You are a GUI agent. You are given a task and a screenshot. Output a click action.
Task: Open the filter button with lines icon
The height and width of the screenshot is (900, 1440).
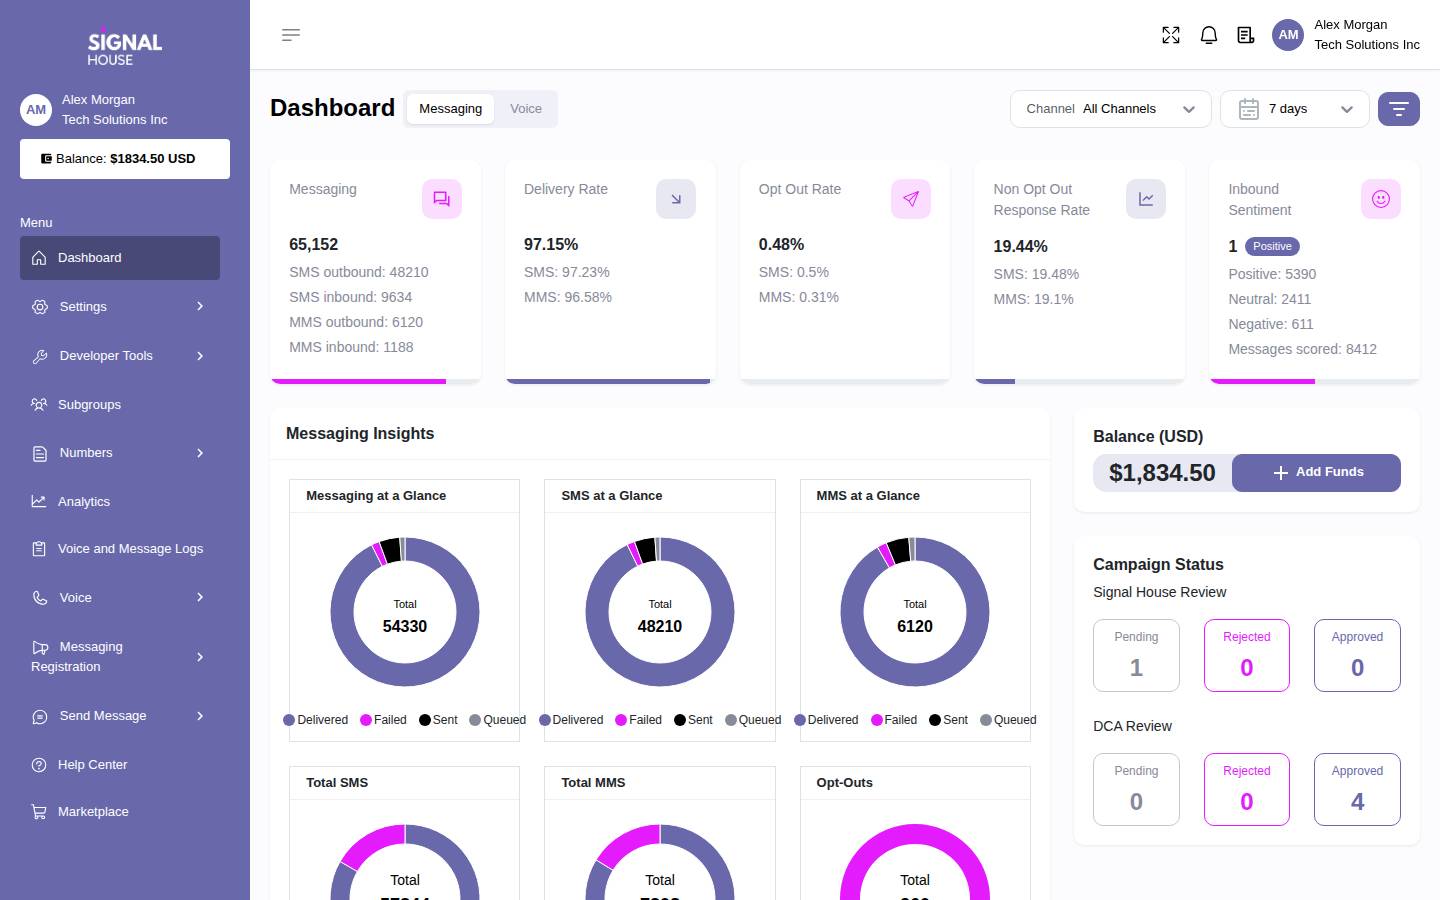pos(1399,109)
